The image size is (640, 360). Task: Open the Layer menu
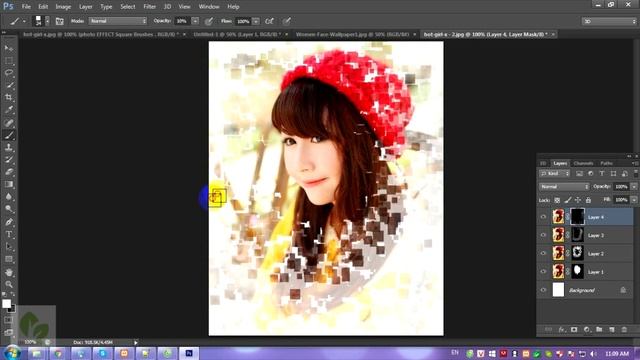pos(85,7)
